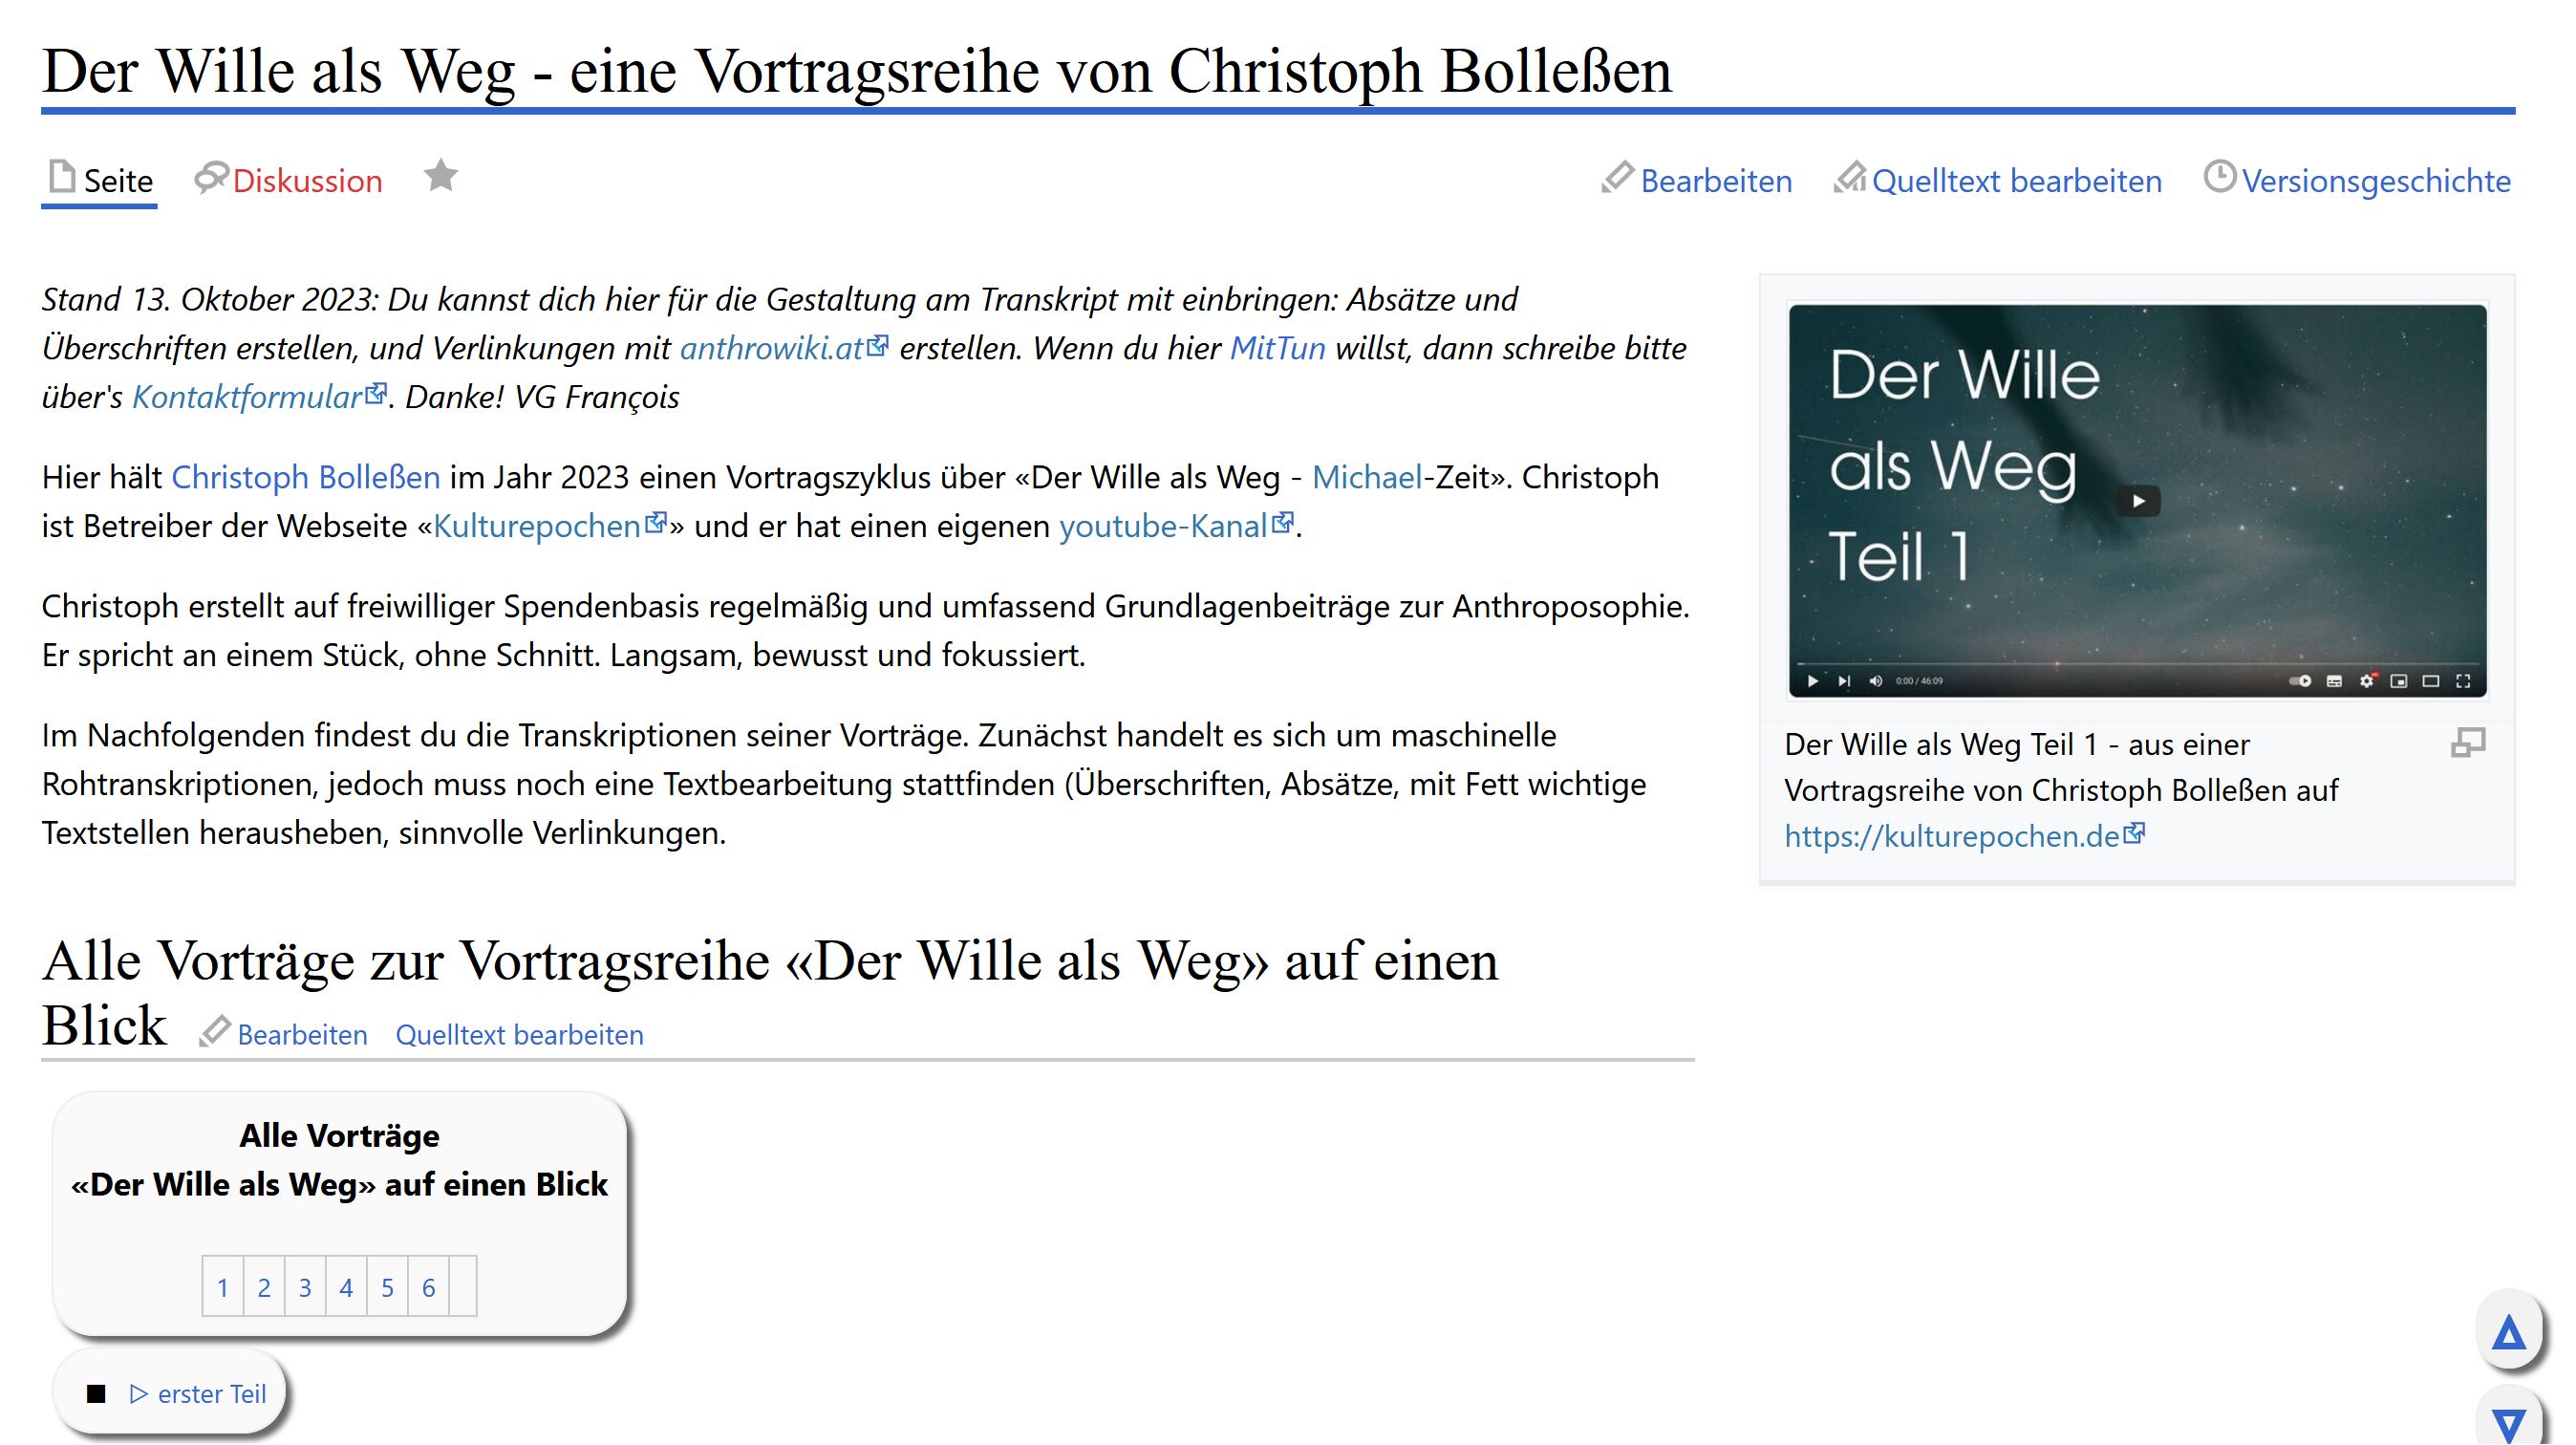Click the pencil icon by Quelltext bearbeiten at top
This screenshot has height=1445, width=2576.
(1849, 178)
